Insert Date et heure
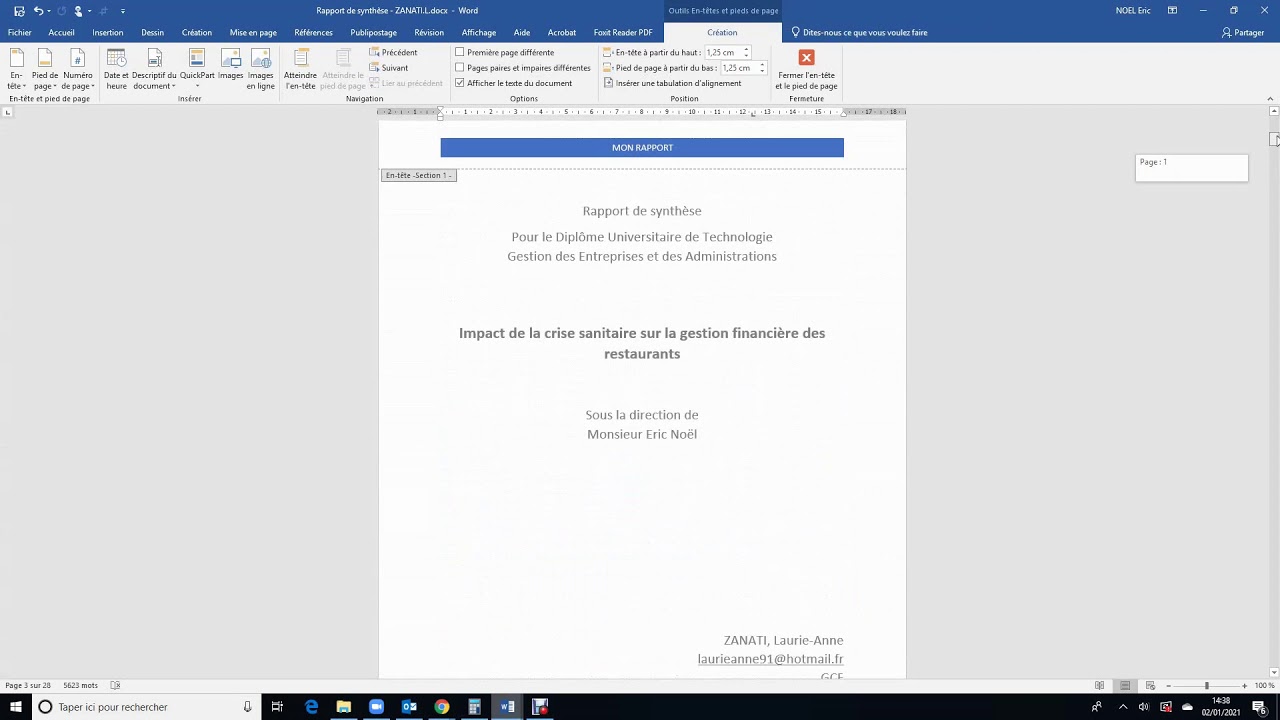 116,69
